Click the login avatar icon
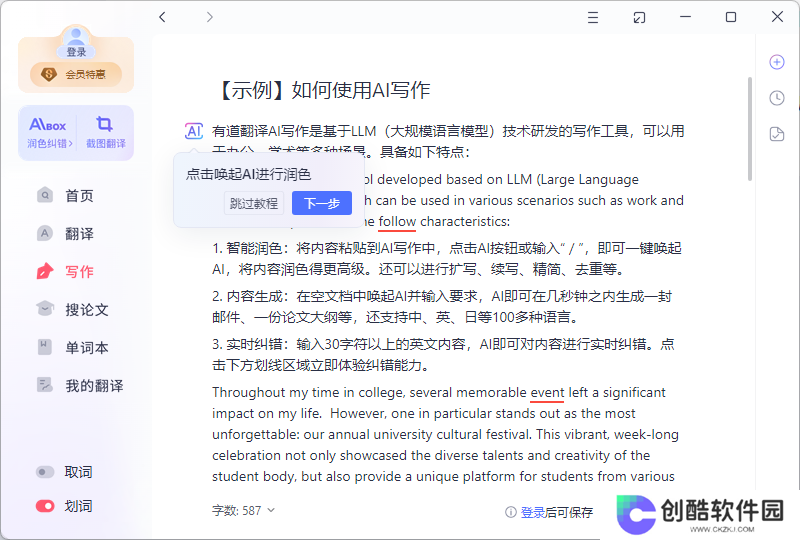 [x=76, y=41]
